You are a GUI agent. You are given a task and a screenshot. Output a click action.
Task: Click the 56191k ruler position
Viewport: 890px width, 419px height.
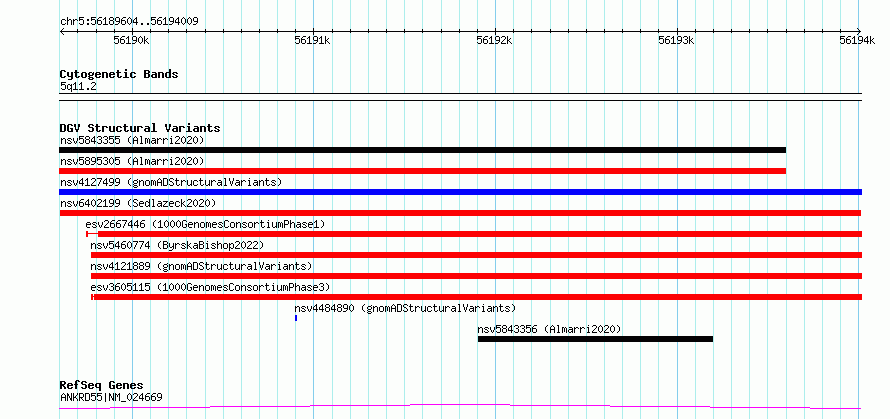313,40
